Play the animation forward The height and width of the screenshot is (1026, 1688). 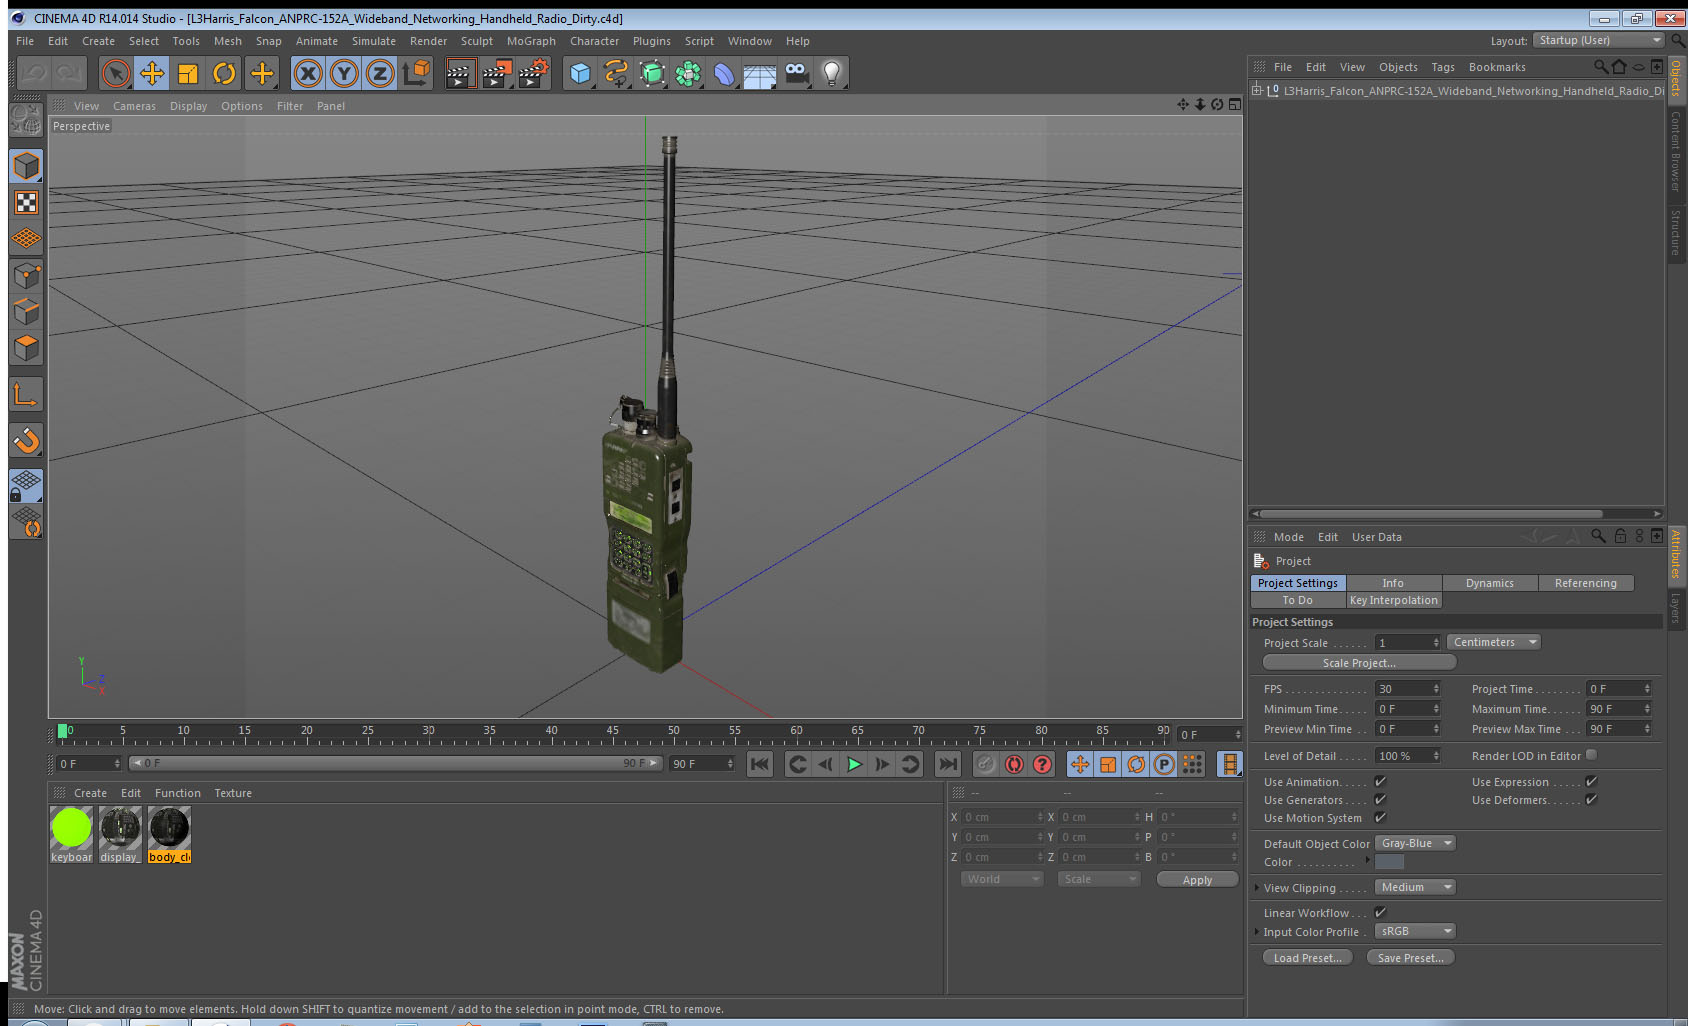(854, 764)
